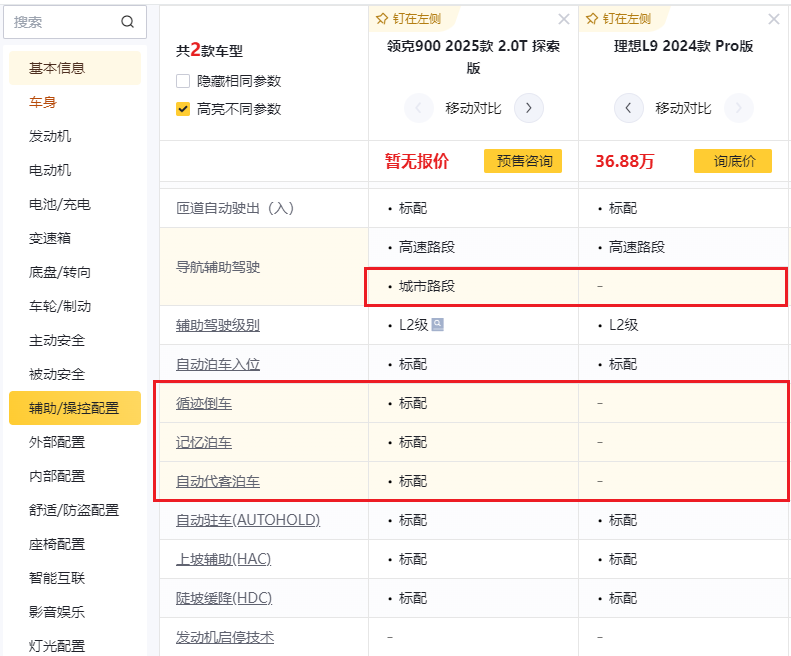This screenshot has width=791, height=656.
Task: Open 被动安全 in the sidebar
Action: pyautogui.click(x=57, y=374)
